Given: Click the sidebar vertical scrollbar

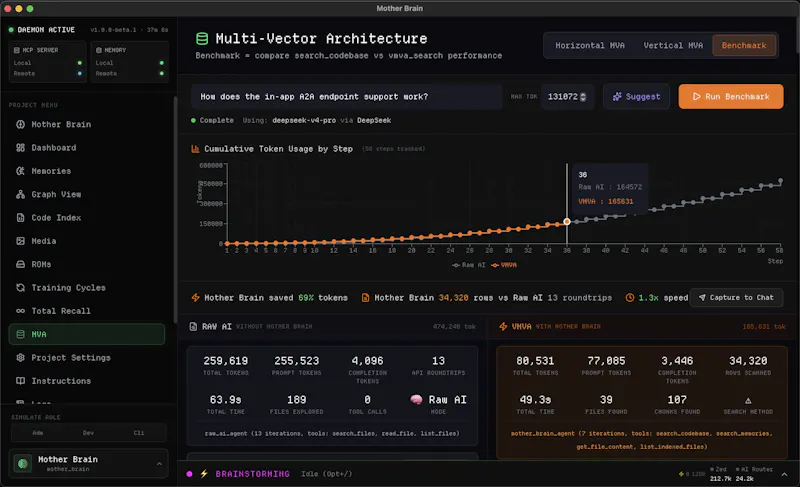Looking at the screenshot, I should click(x=176, y=209).
